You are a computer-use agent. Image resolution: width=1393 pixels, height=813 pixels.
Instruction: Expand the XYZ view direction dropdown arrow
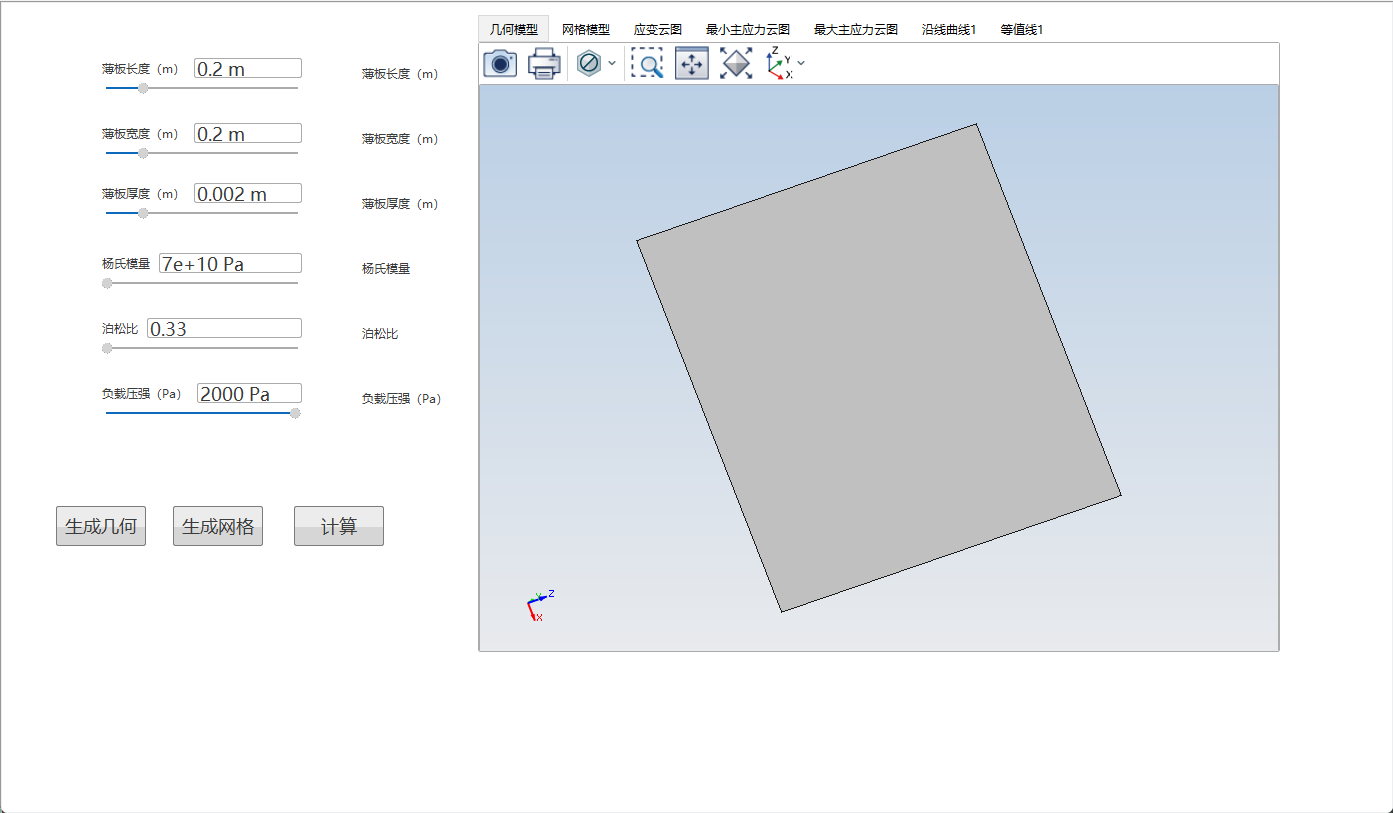tap(801, 63)
